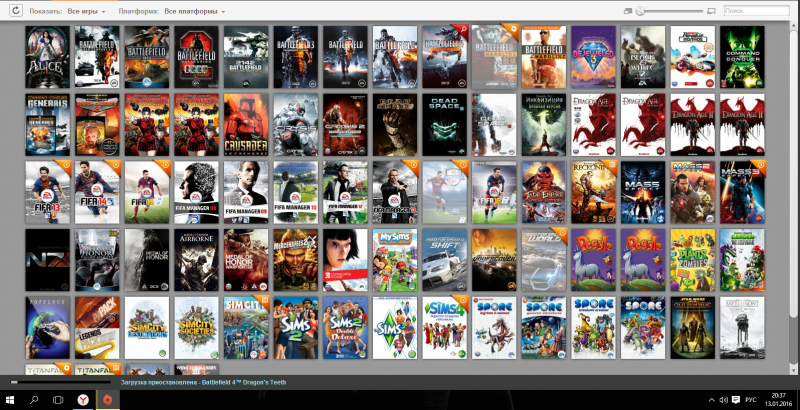Click the tile size slider handle
The image size is (800, 410).
(640, 11)
